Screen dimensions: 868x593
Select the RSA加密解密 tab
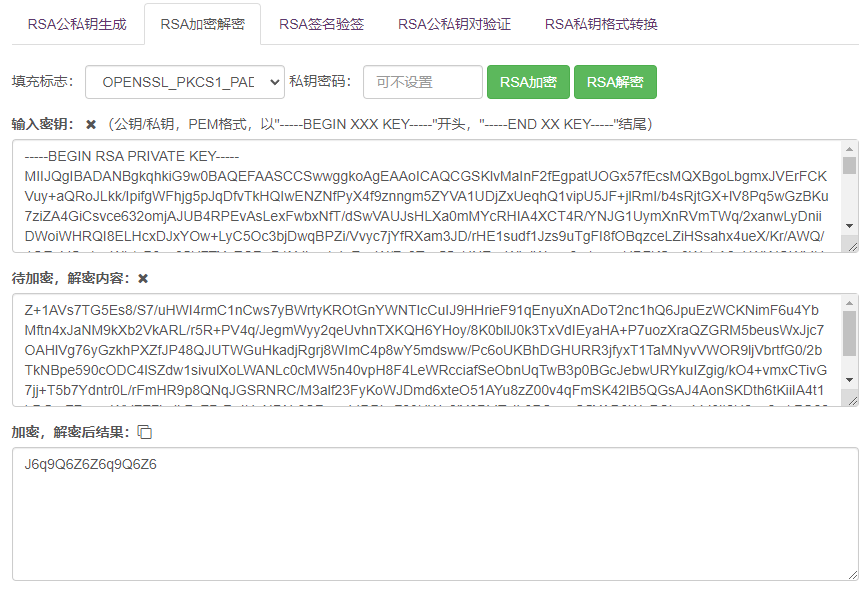tap(202, 24)
